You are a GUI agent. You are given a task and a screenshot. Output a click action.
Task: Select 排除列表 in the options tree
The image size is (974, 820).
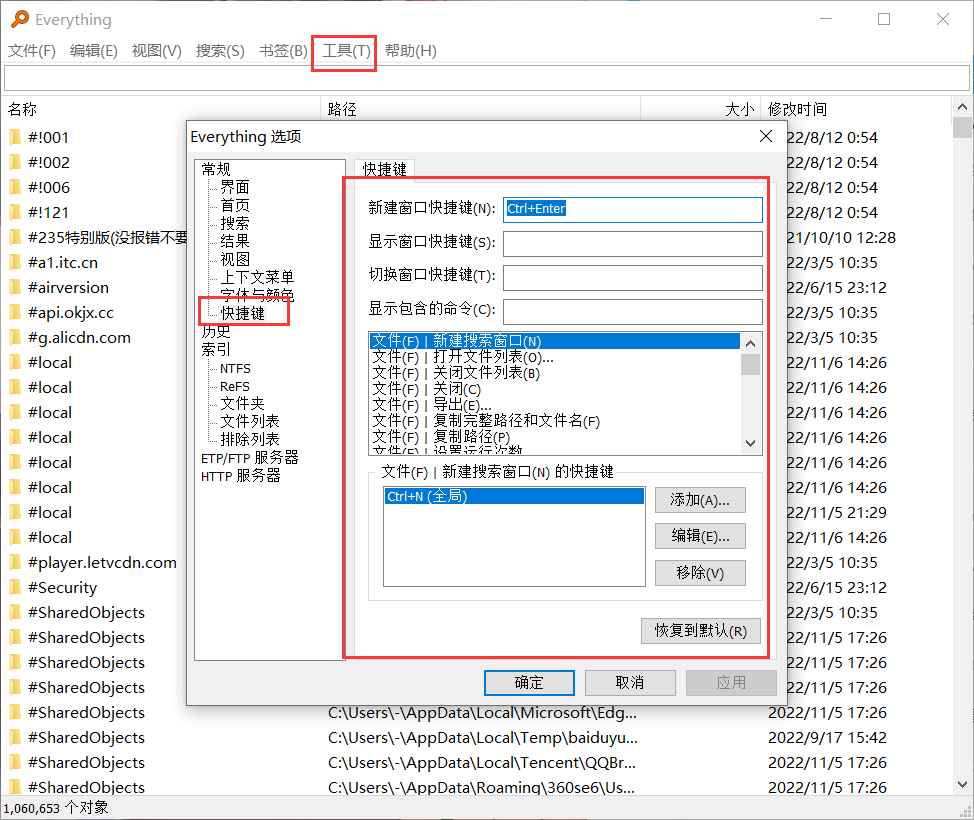250,439
